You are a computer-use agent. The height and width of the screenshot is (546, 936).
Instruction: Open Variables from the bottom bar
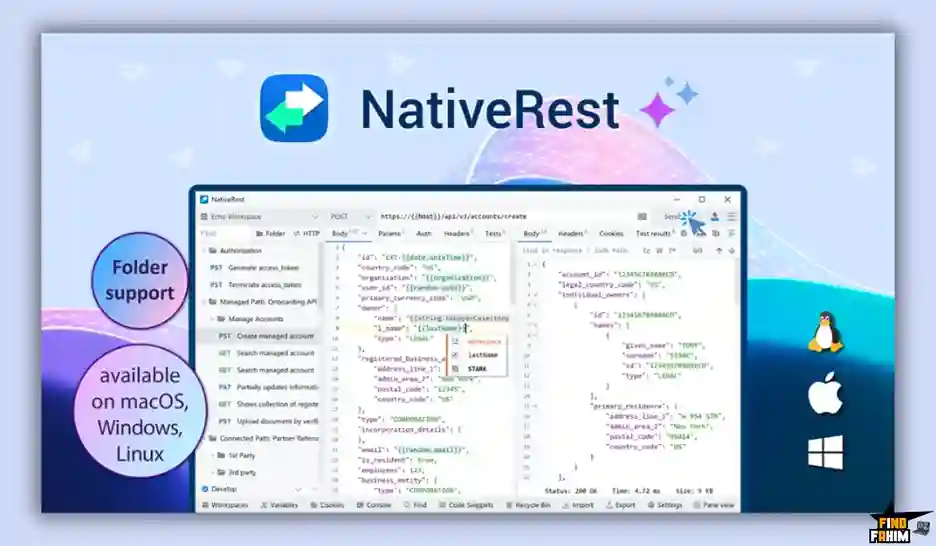(x=279, y=505)
